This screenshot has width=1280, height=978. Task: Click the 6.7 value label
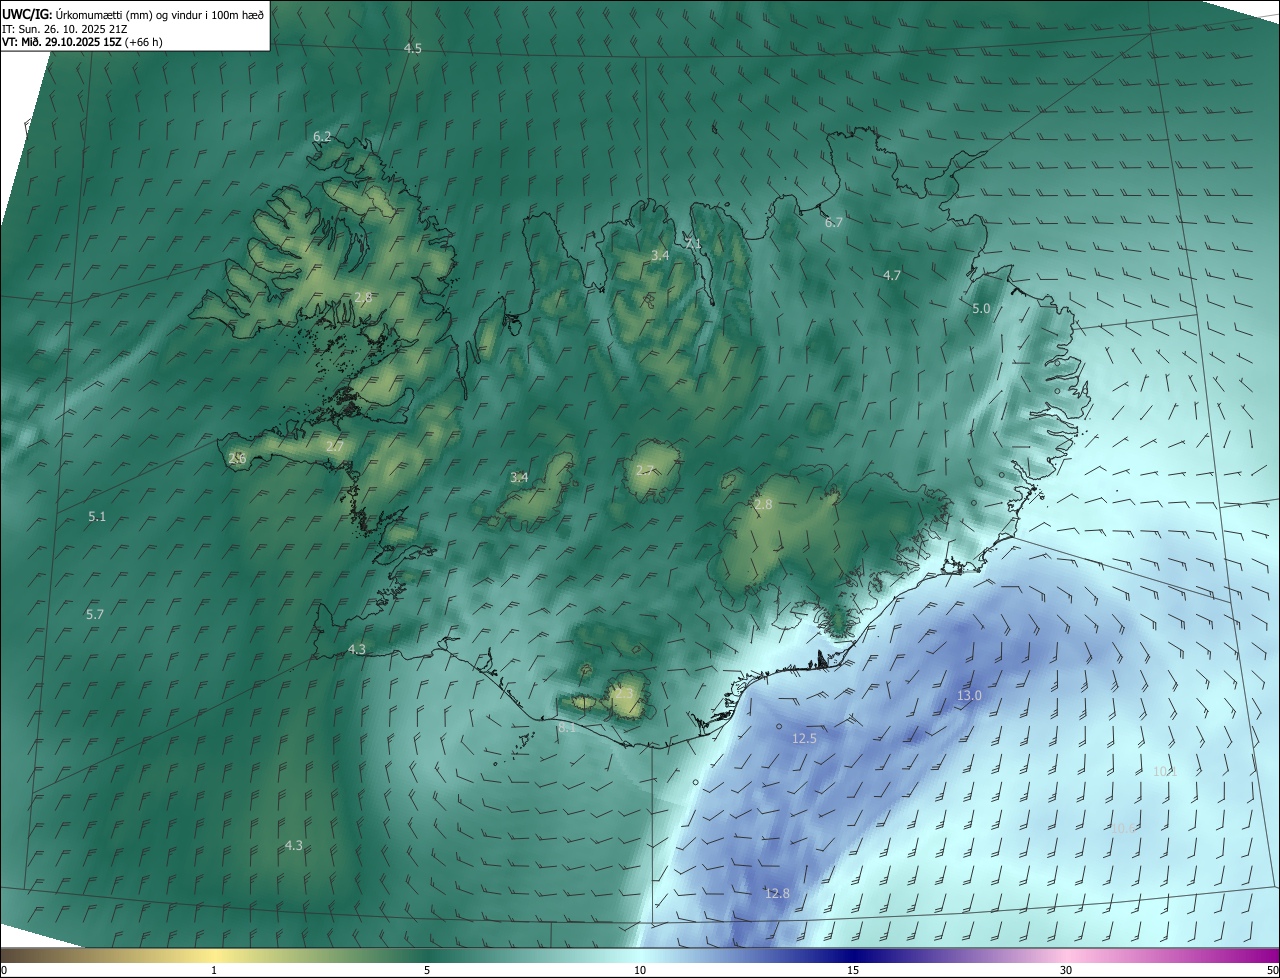pos(833,222)
